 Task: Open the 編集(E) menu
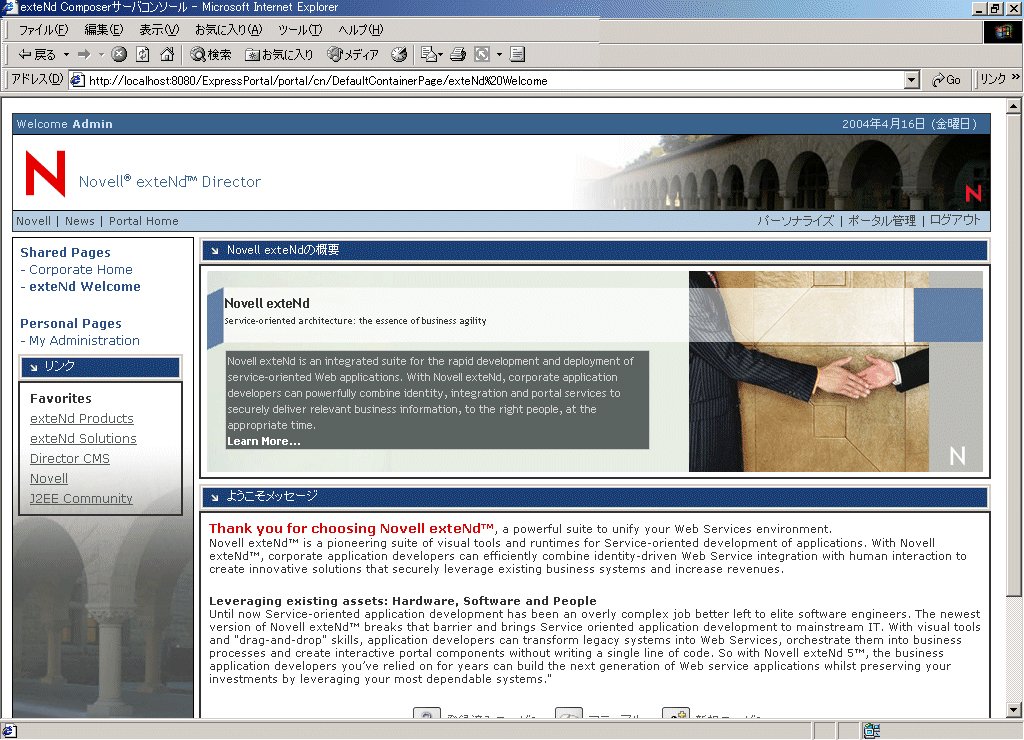[x=104, y=30]
